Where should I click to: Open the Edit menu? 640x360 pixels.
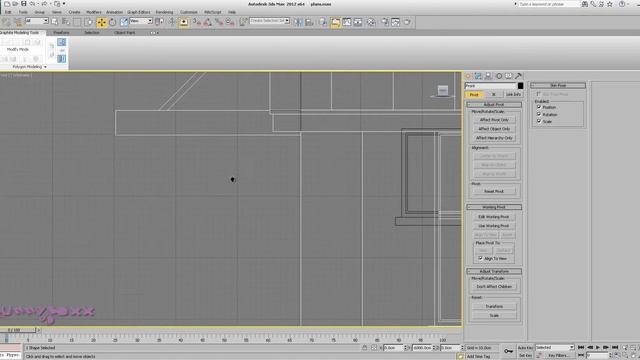coord(8,12)
